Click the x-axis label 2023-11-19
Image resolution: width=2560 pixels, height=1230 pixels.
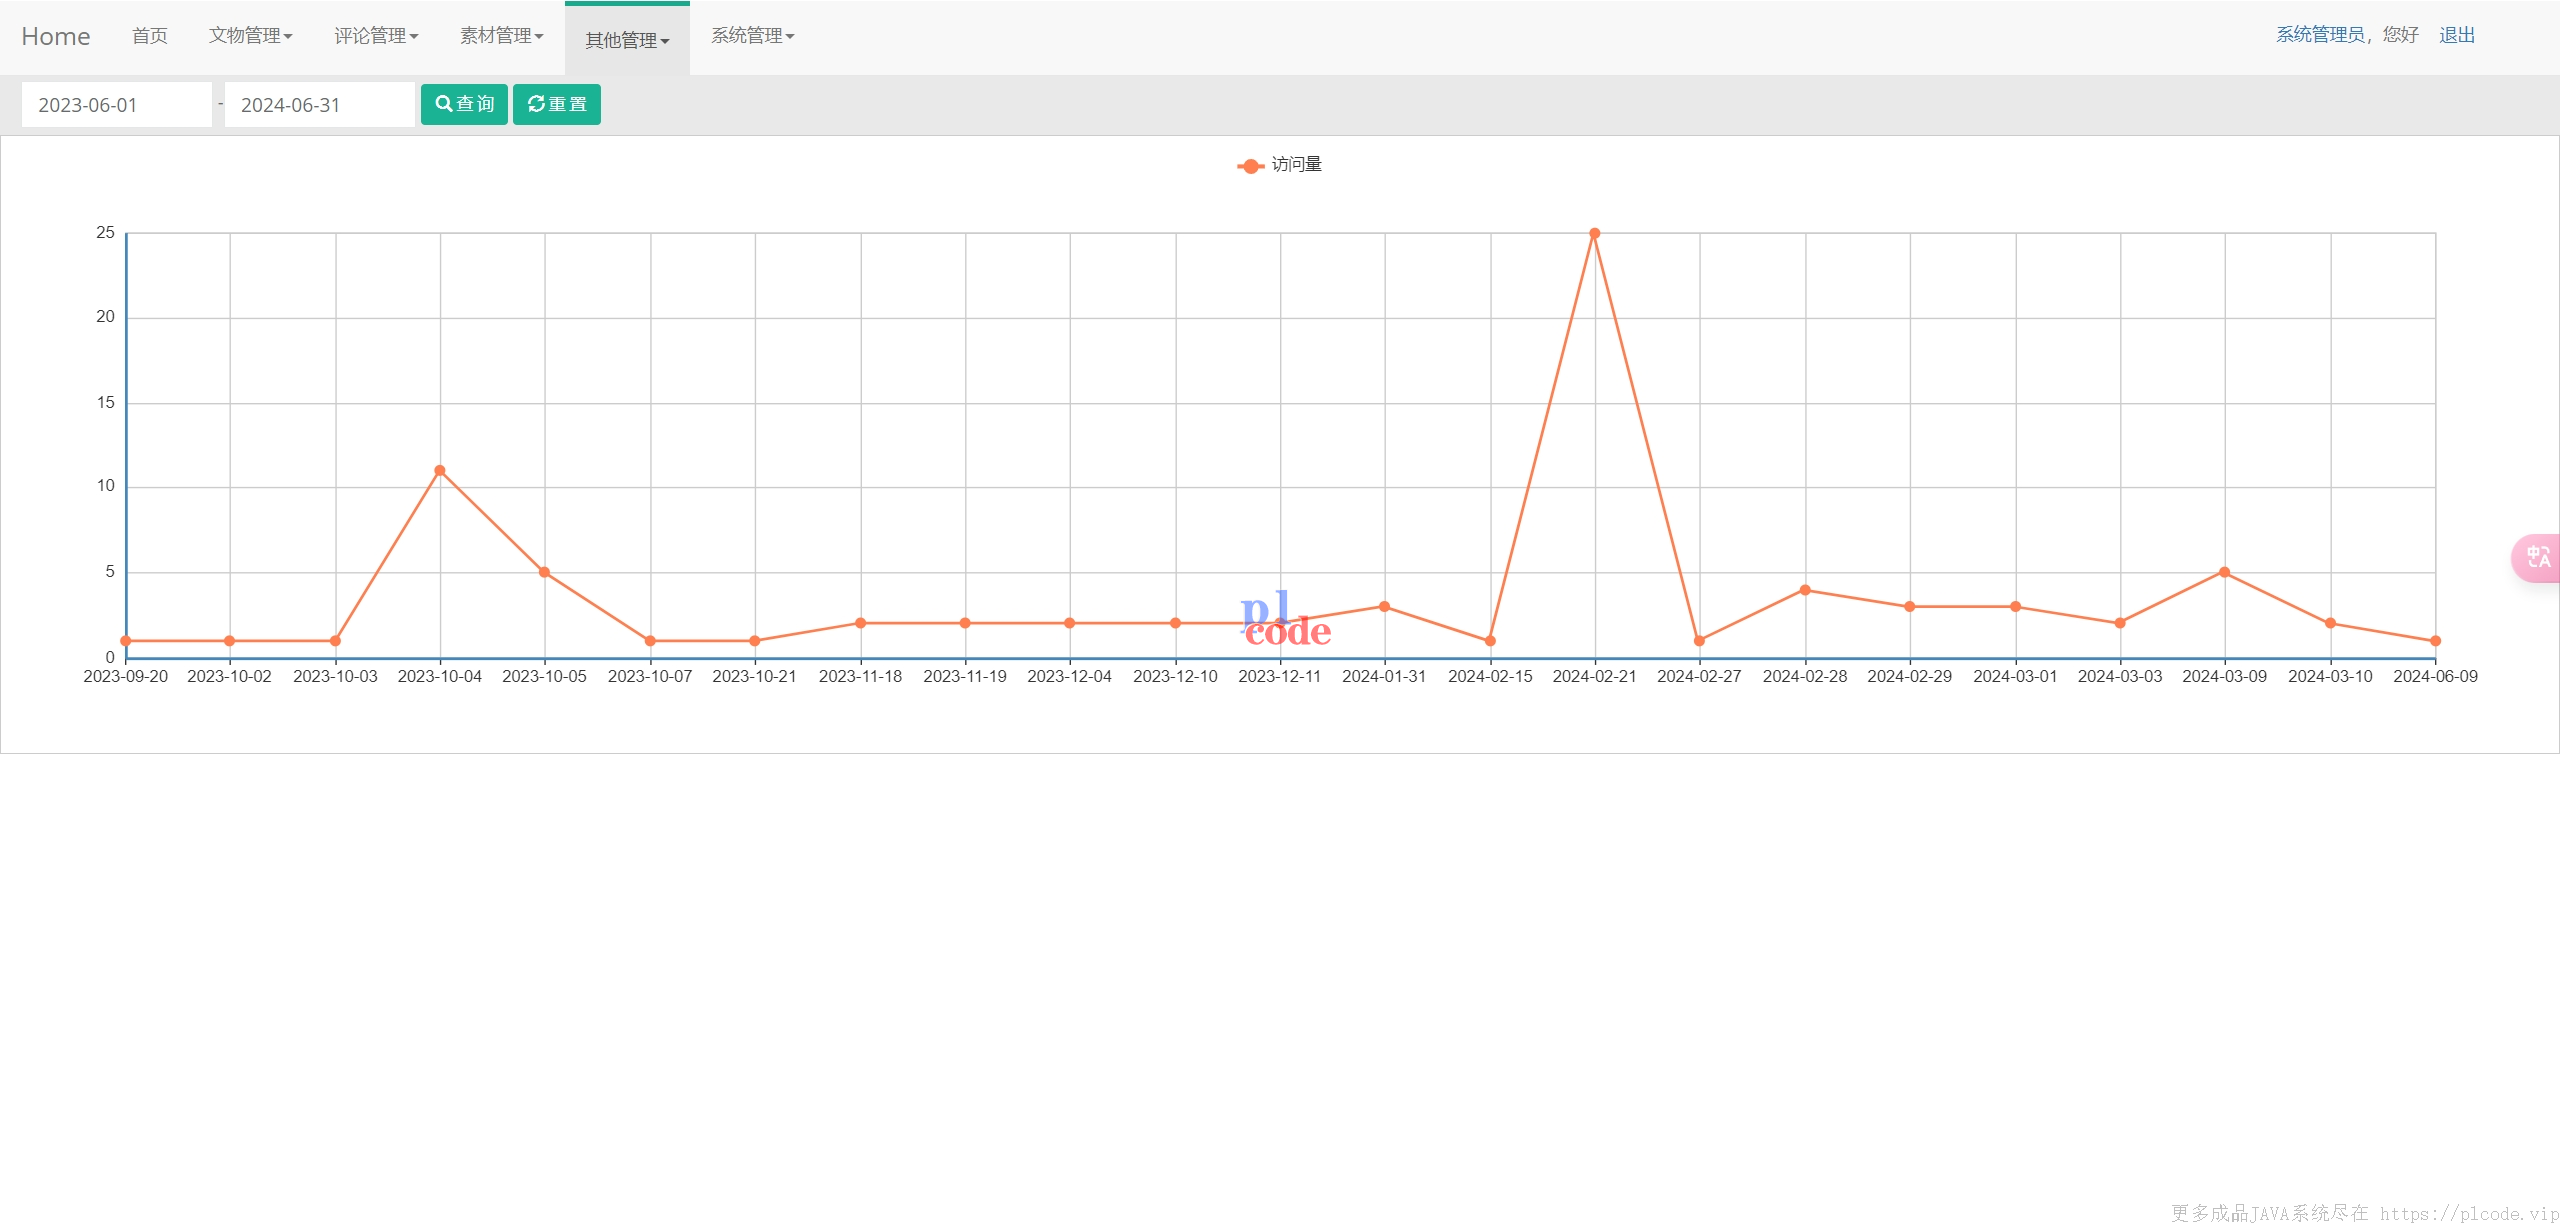coord(965,676)
